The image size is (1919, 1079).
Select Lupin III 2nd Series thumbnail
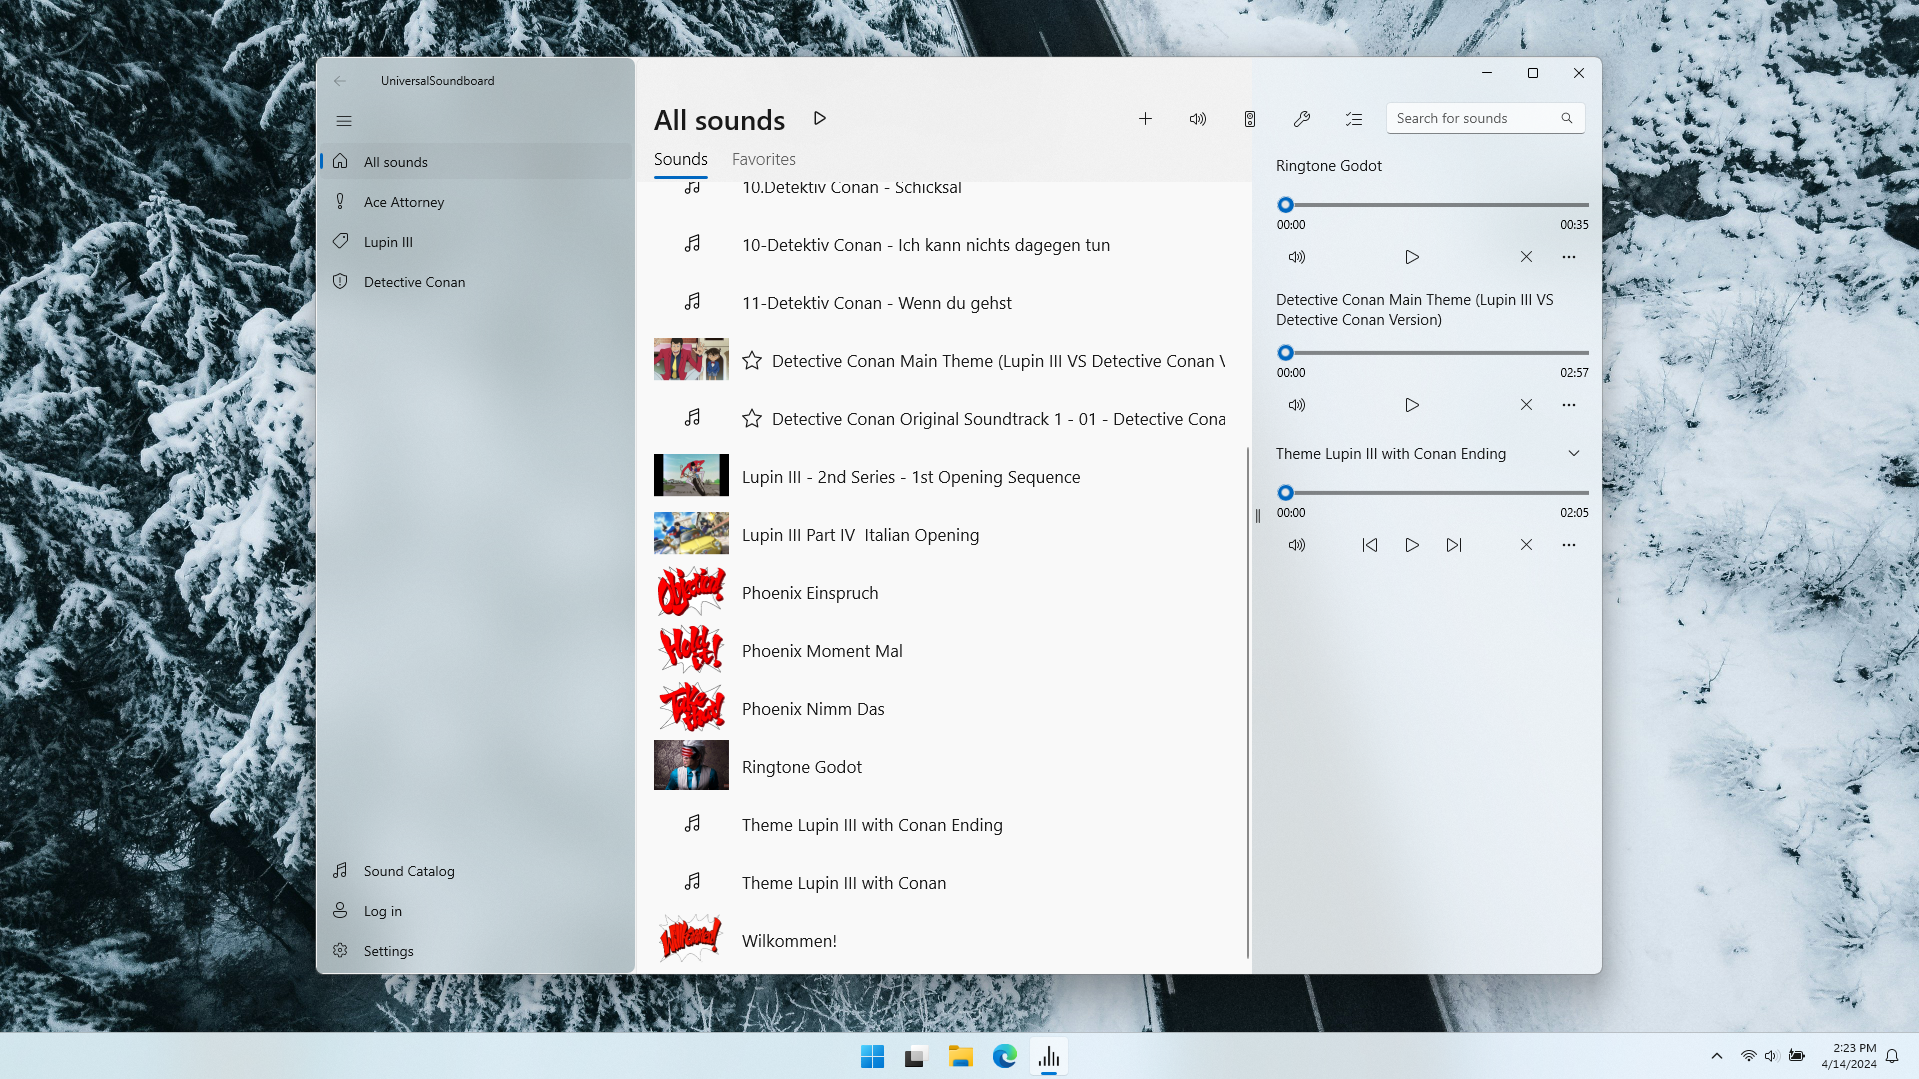pos(691,476)
